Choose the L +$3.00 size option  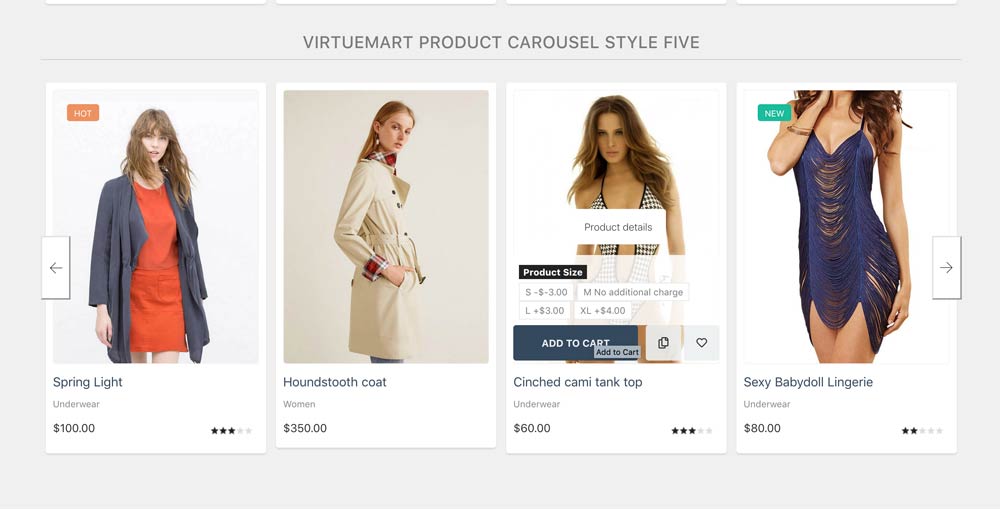tap(545, 311)
